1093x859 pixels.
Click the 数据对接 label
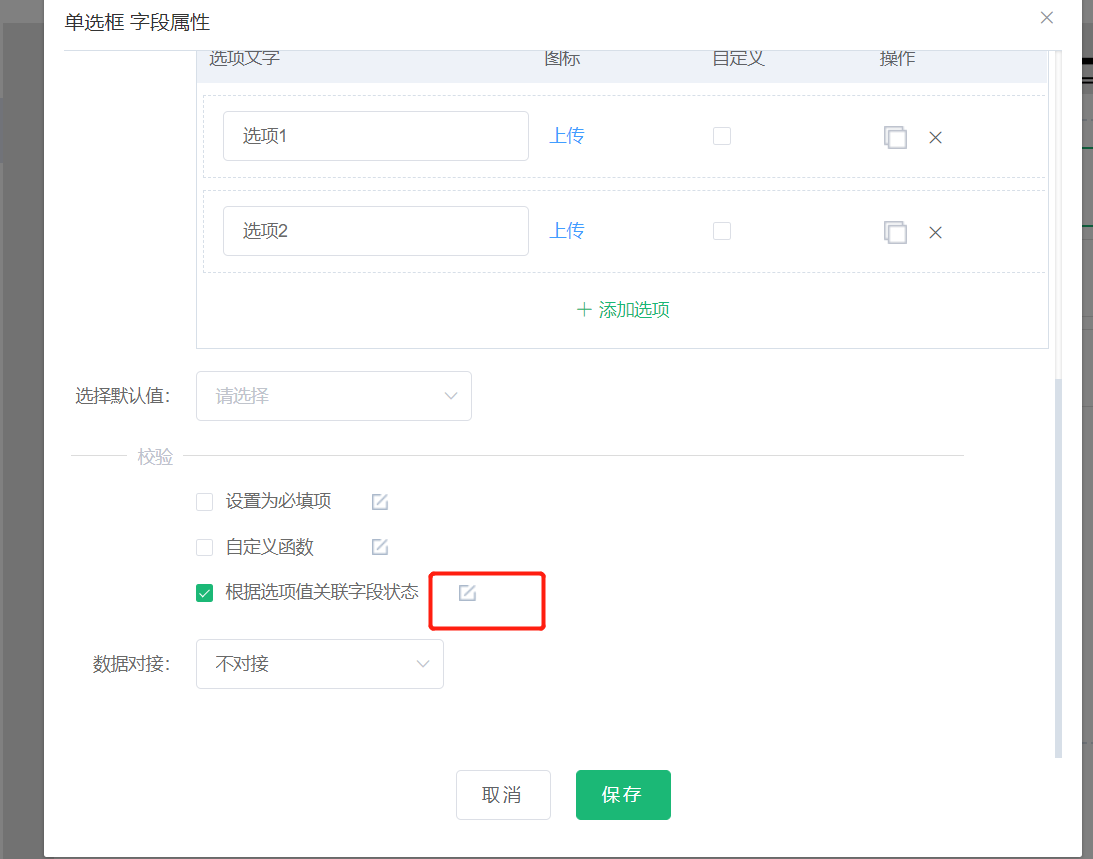pyautogui.click(x=132, y=664)
